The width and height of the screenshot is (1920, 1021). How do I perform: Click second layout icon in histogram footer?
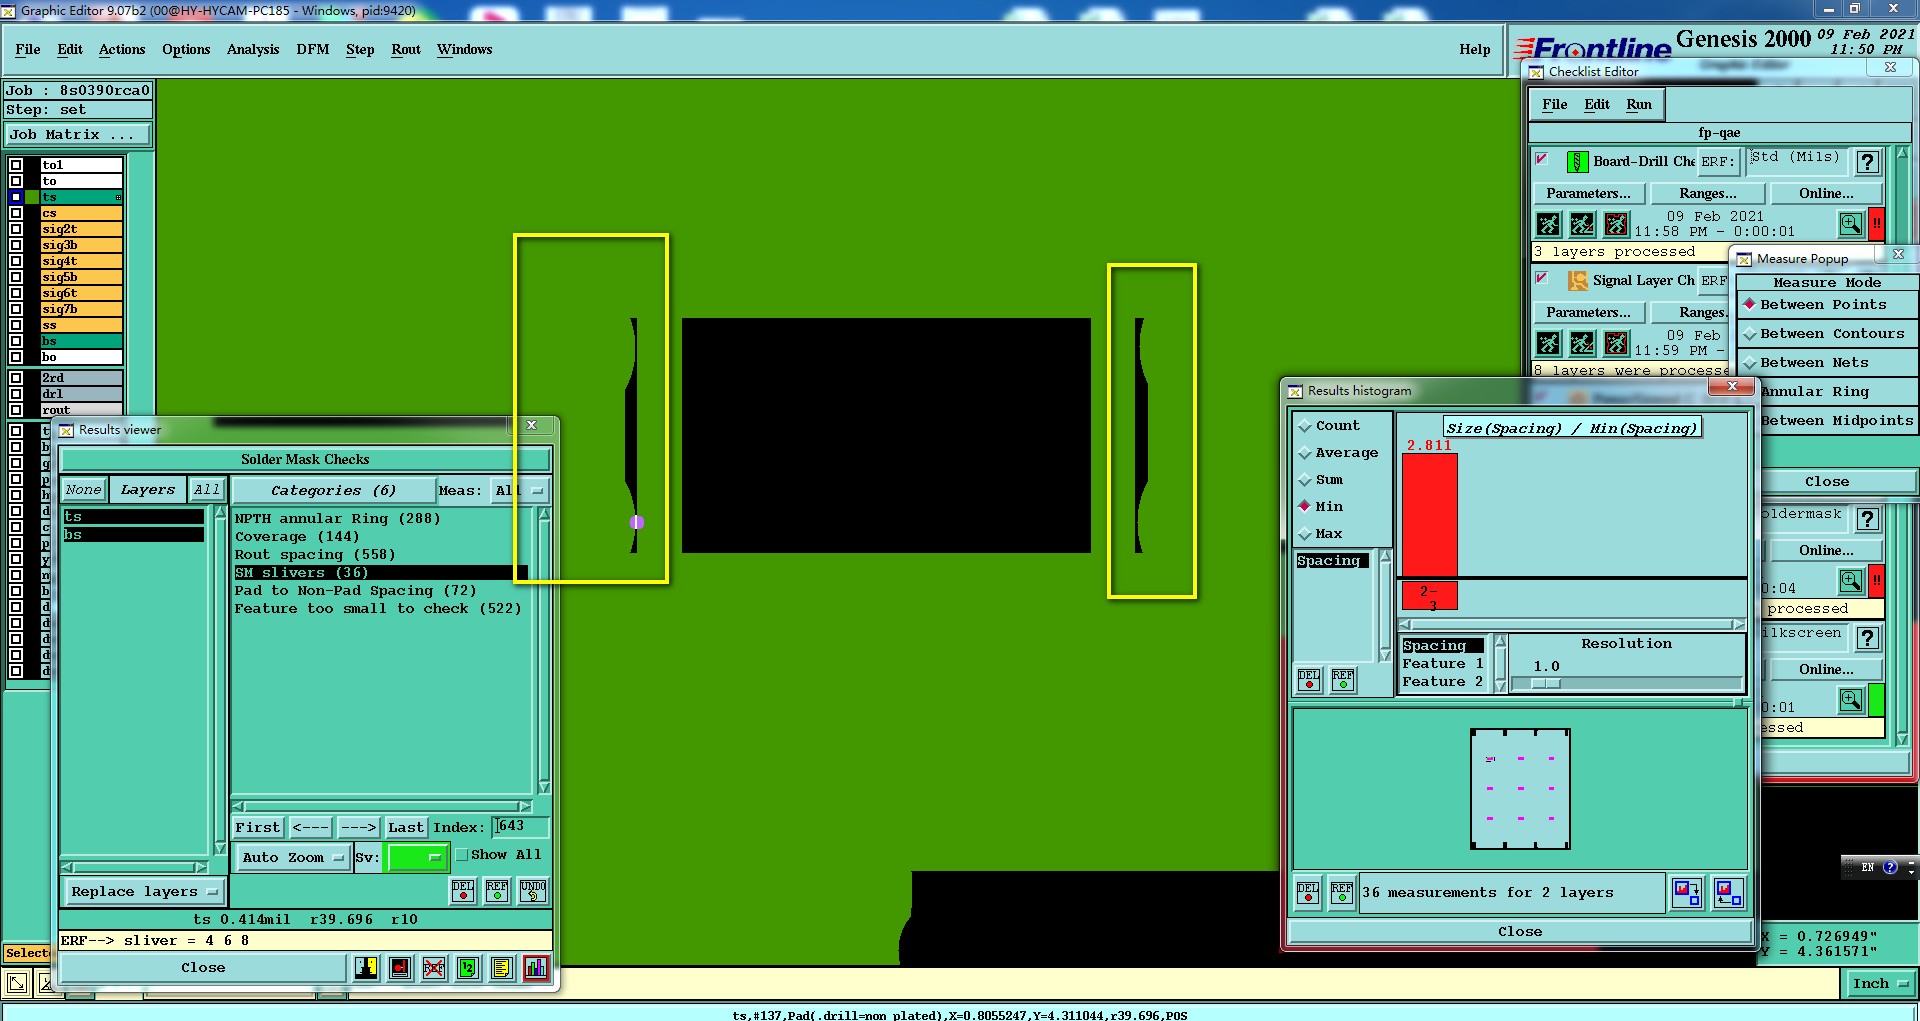coord(1728,892)
